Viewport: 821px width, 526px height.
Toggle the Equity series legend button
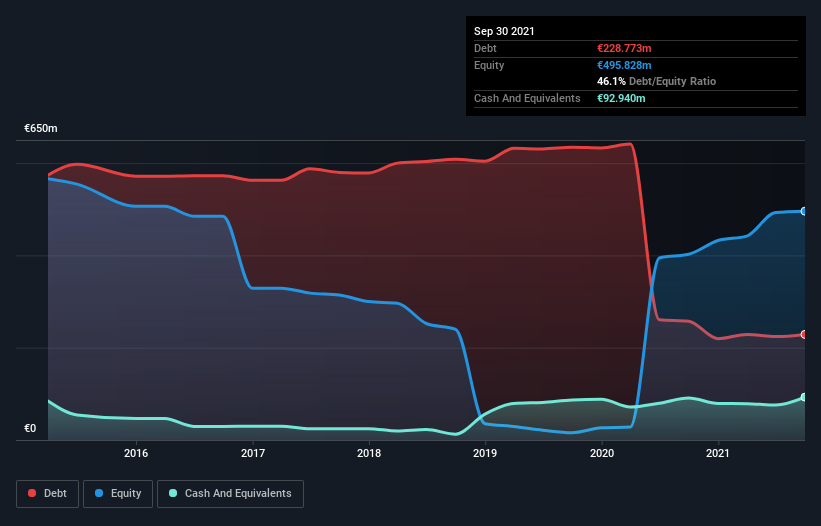click(118, 494)
